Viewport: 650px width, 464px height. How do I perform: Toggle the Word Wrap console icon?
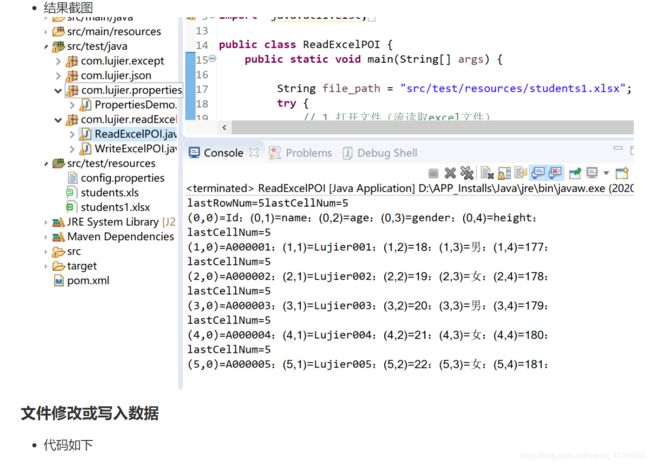[521, 172]
